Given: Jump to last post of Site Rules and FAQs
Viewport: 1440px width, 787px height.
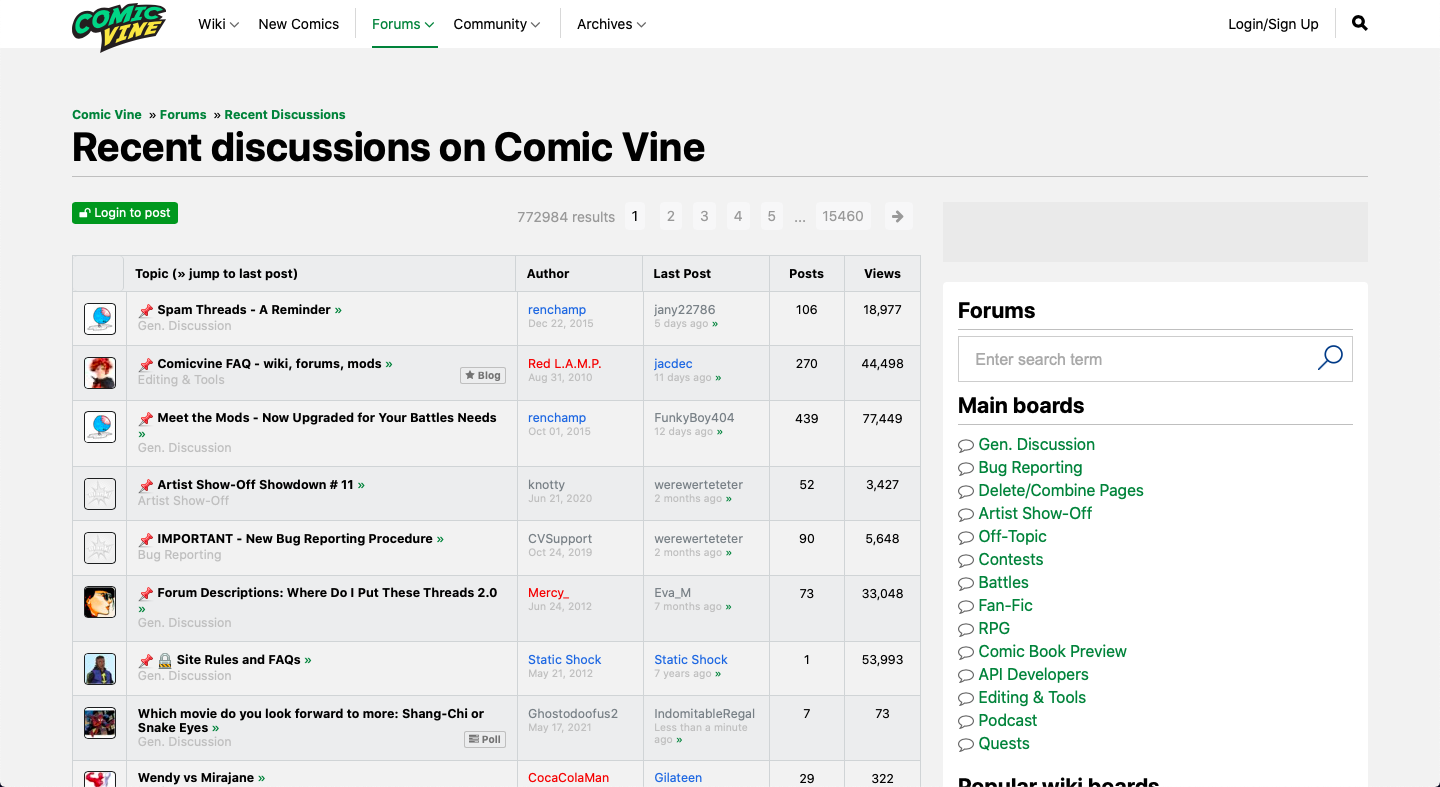Looking at the screenshot, I should 308,660.
